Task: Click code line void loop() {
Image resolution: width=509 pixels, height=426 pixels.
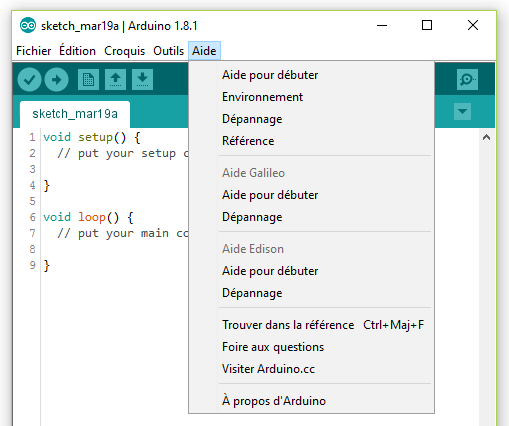Action: (88, 217)
